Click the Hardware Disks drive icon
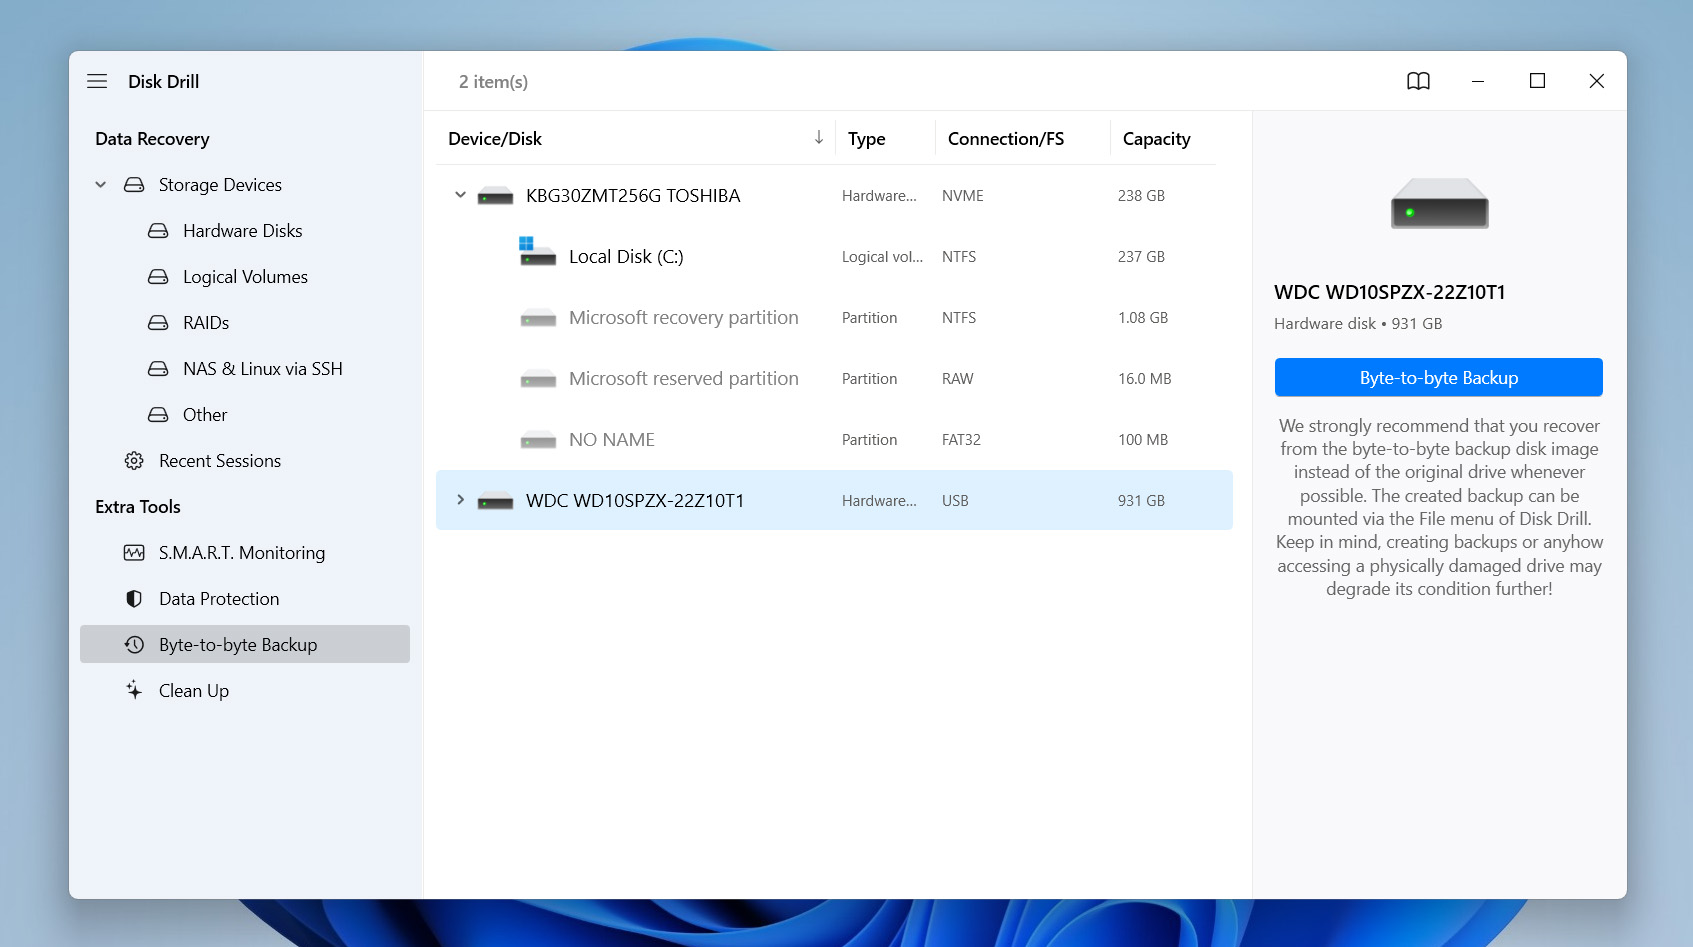This screenshot has width=1693, height=947. tap(158, 231)
